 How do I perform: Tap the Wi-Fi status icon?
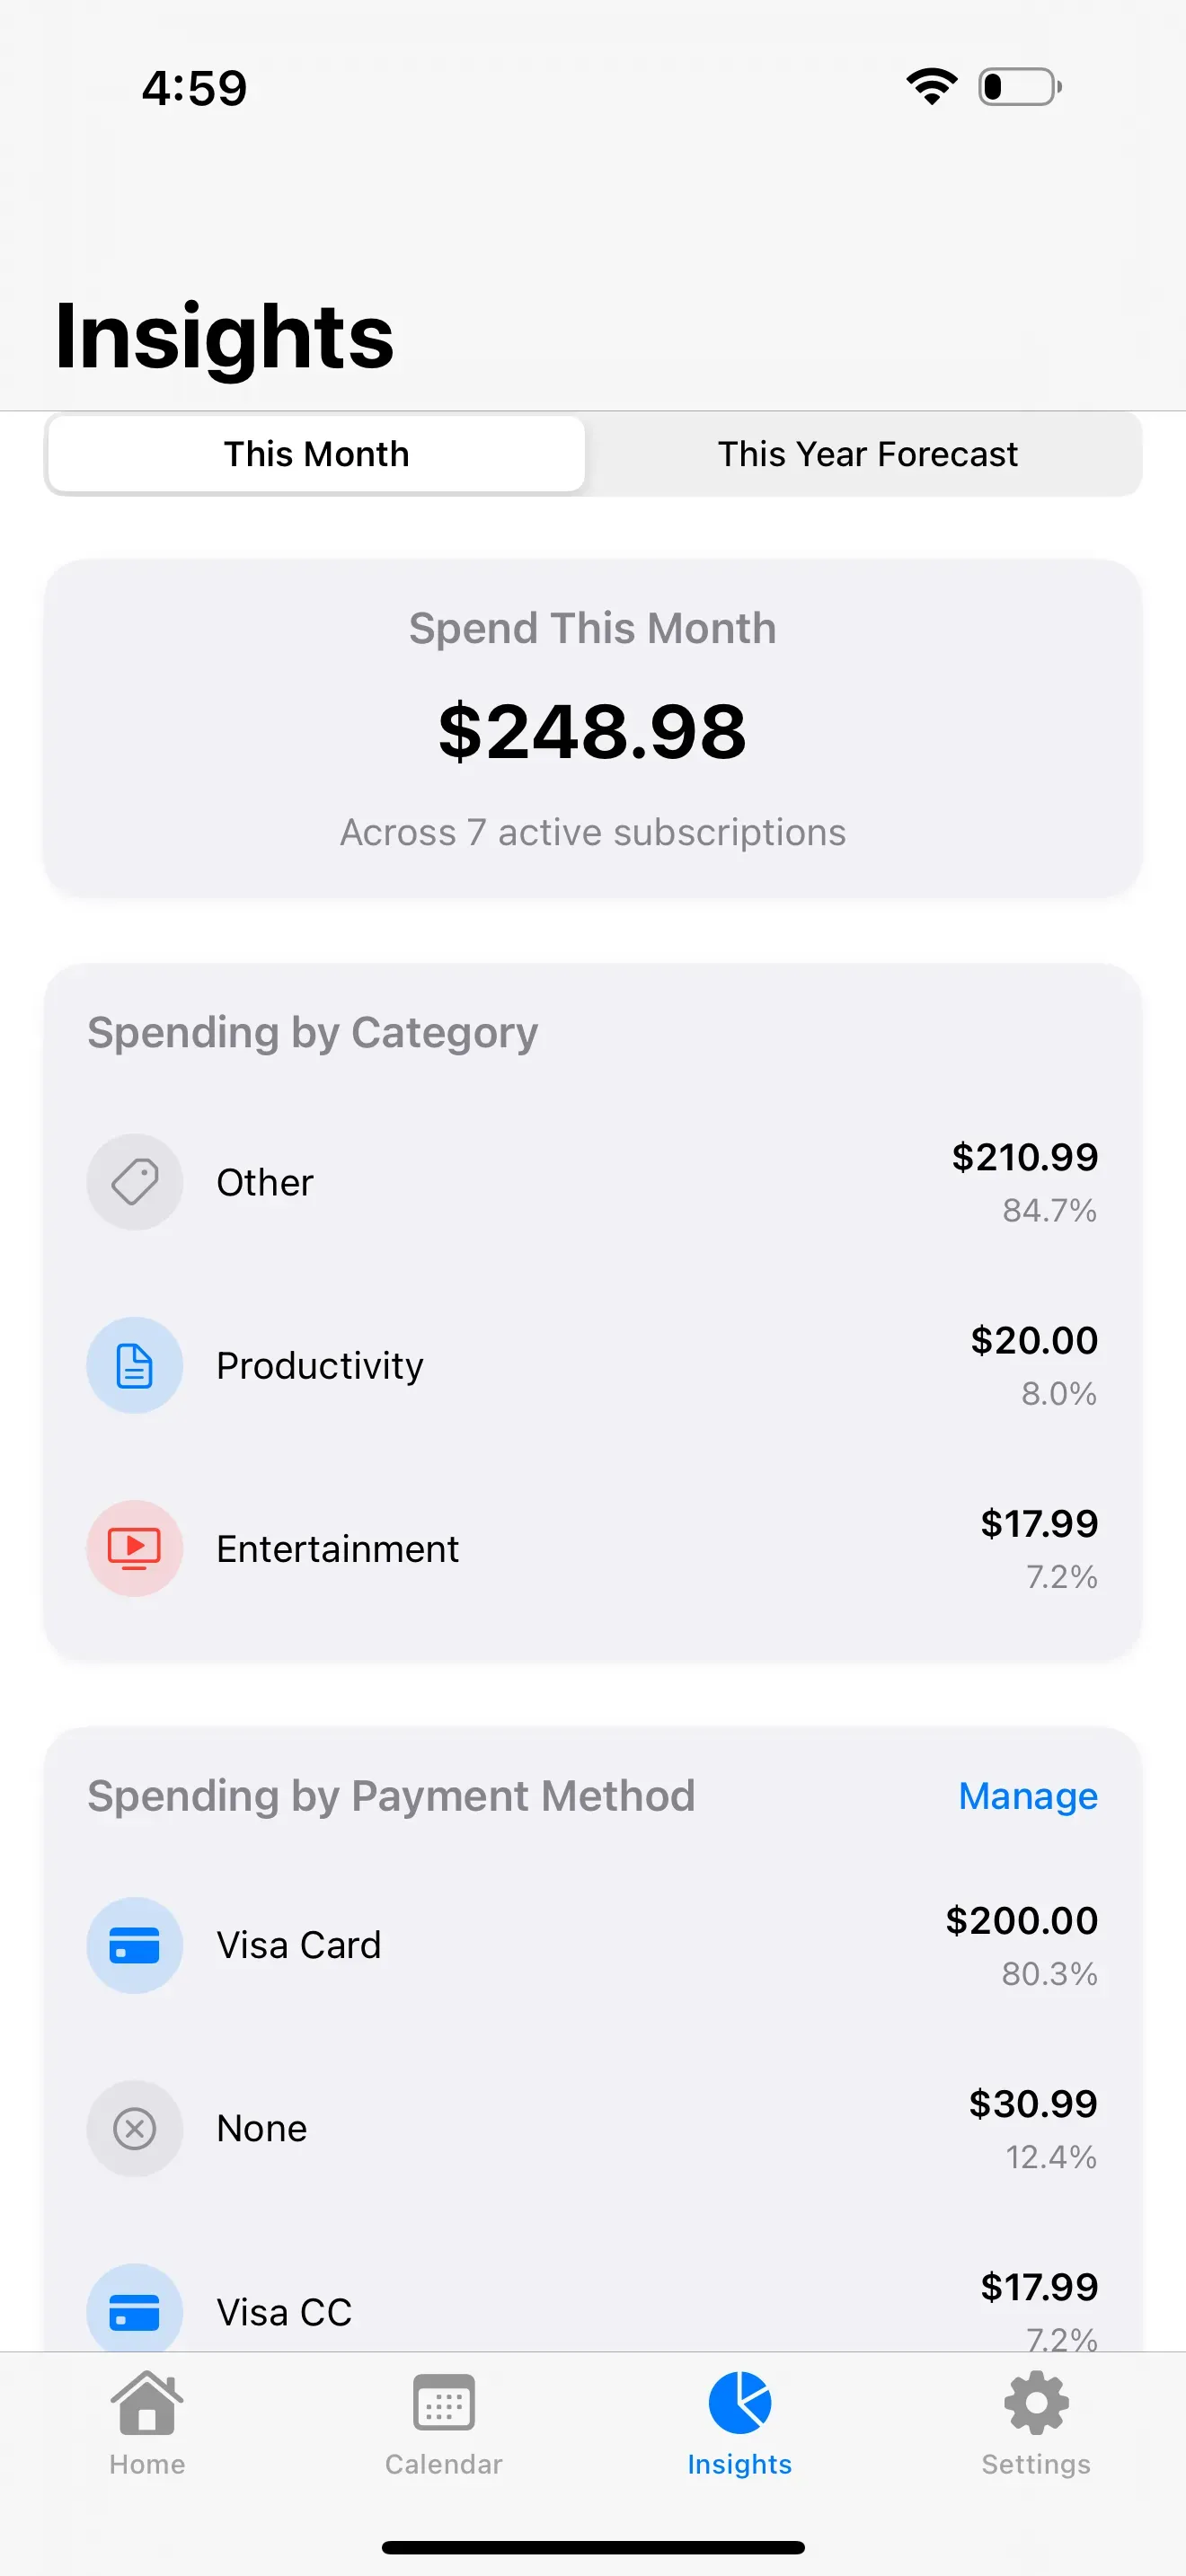[x=932, y=87]
